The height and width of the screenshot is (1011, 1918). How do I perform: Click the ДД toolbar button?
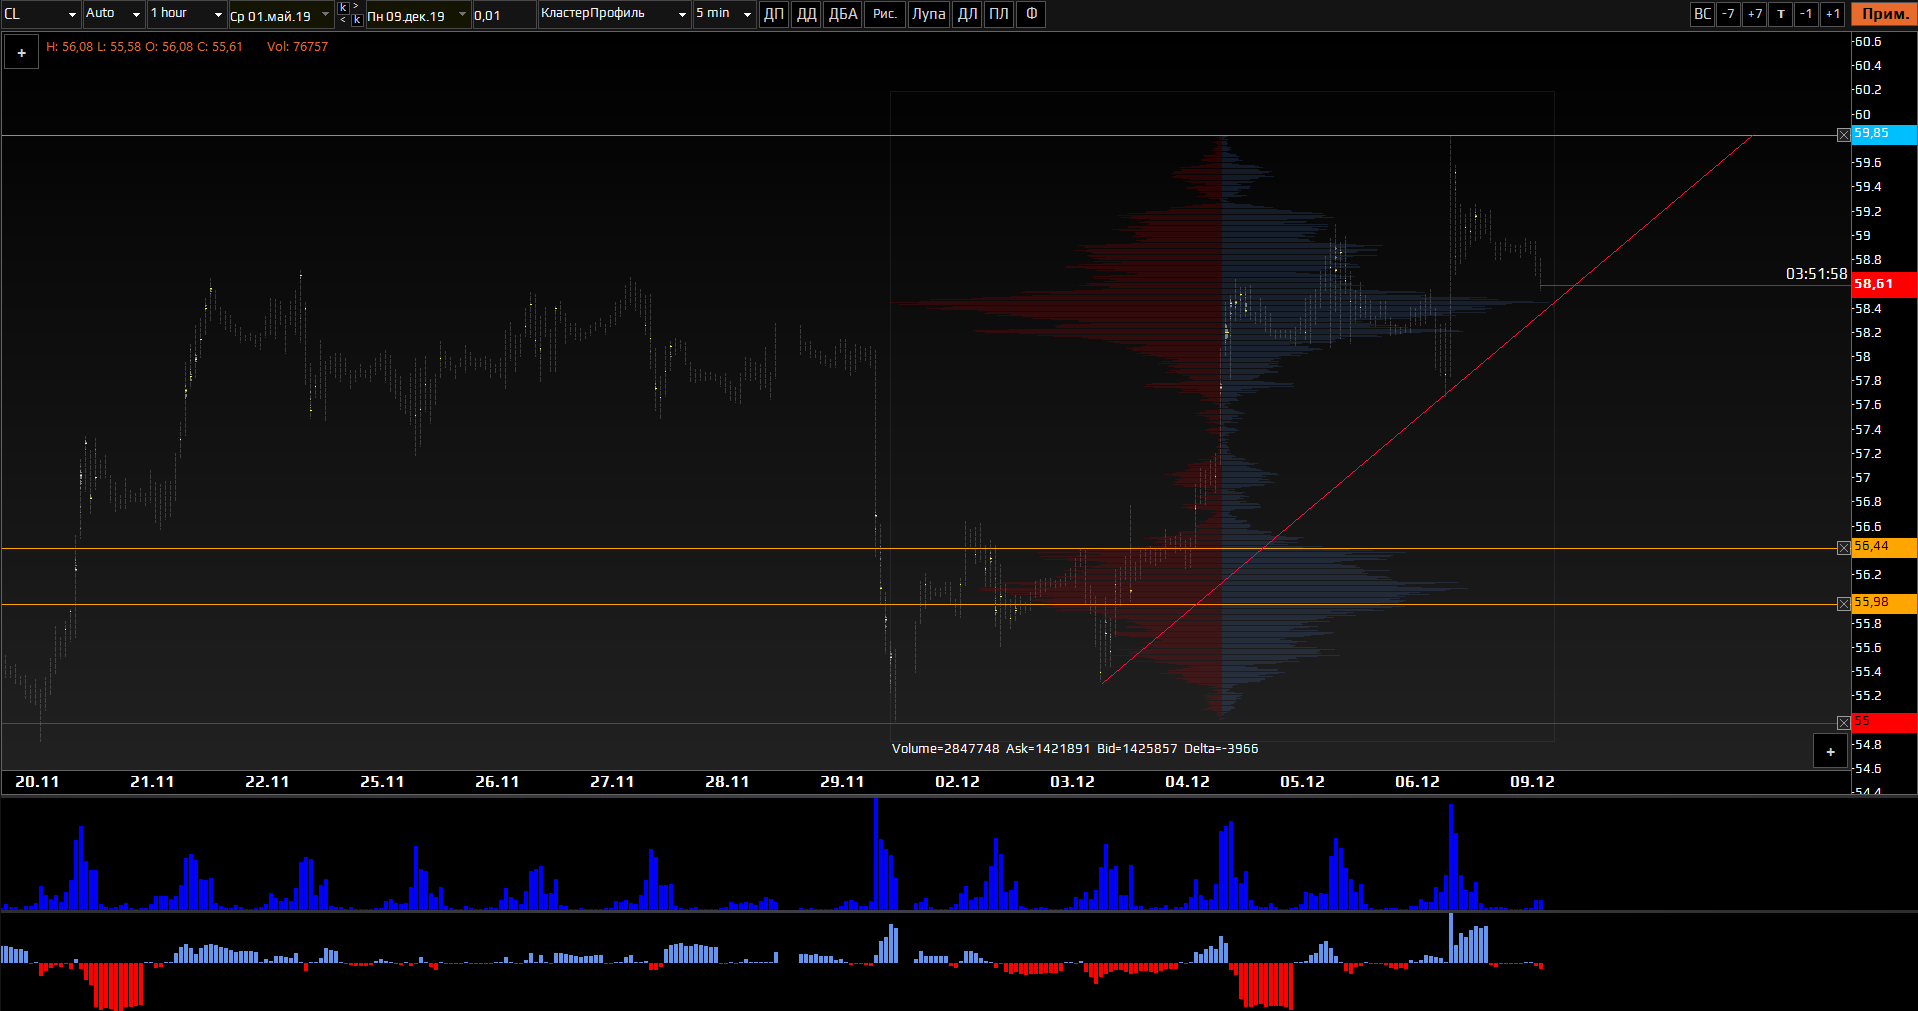[806, 14]
